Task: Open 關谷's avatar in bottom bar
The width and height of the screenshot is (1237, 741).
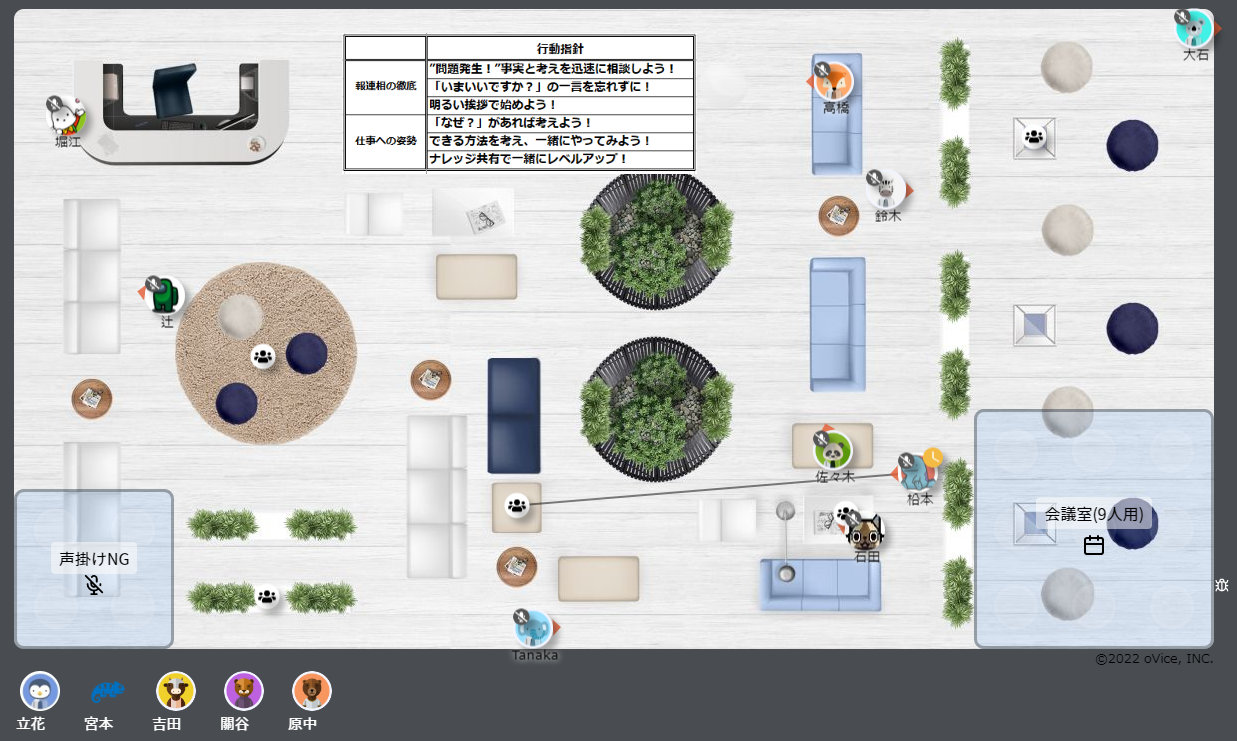Action: 244,691
